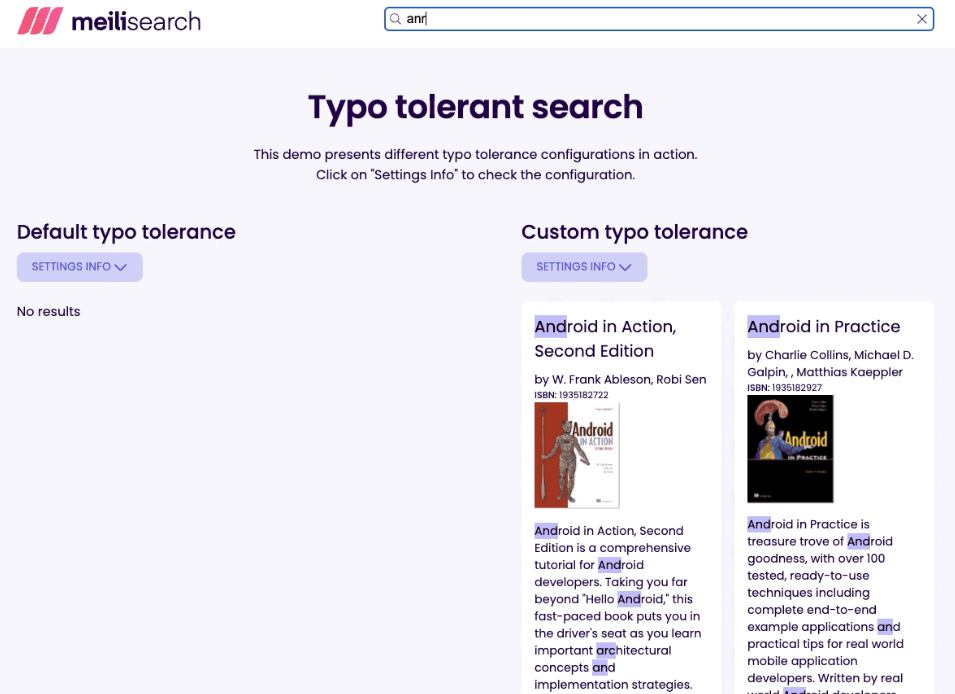Screen dimensions: 955x694
Task: Open 'Android in Action, Second Edition' title
Action: pos(605,338)
